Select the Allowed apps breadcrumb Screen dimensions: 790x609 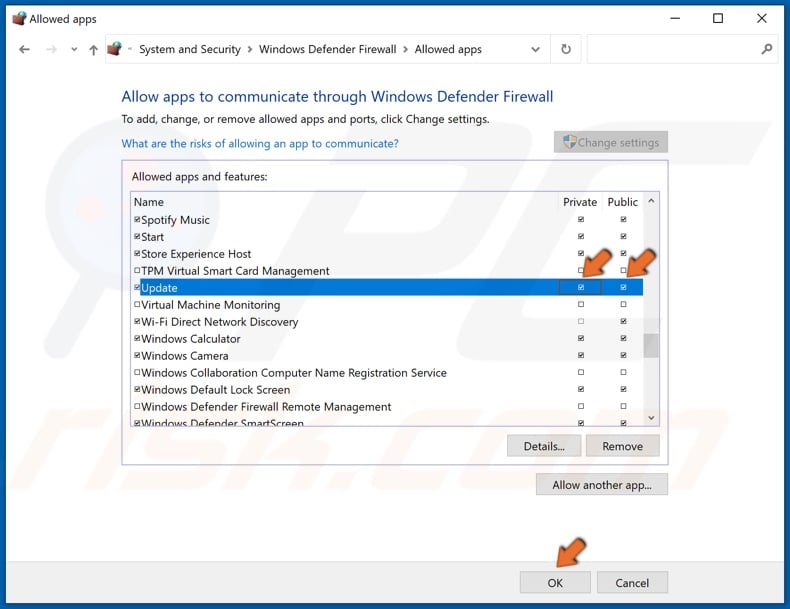448,49
